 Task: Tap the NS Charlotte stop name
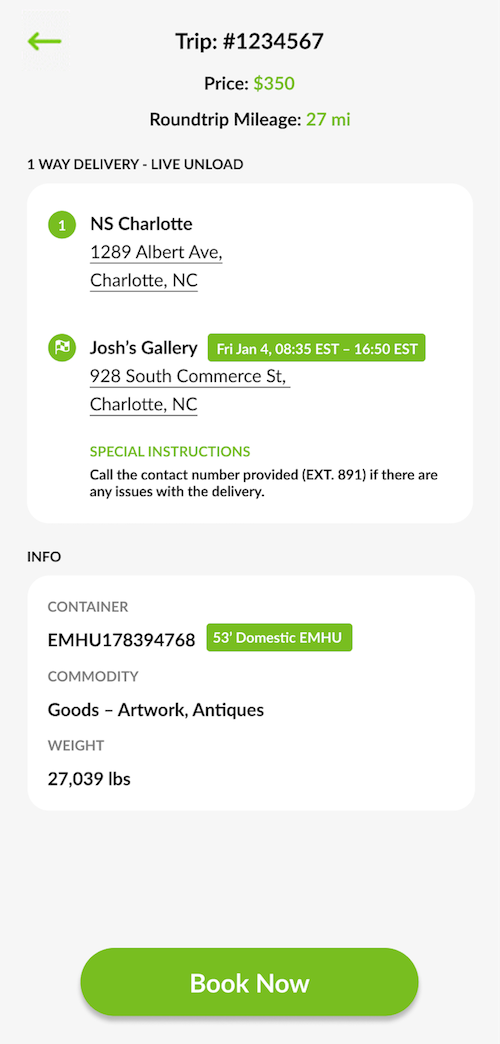click(141, 224)
